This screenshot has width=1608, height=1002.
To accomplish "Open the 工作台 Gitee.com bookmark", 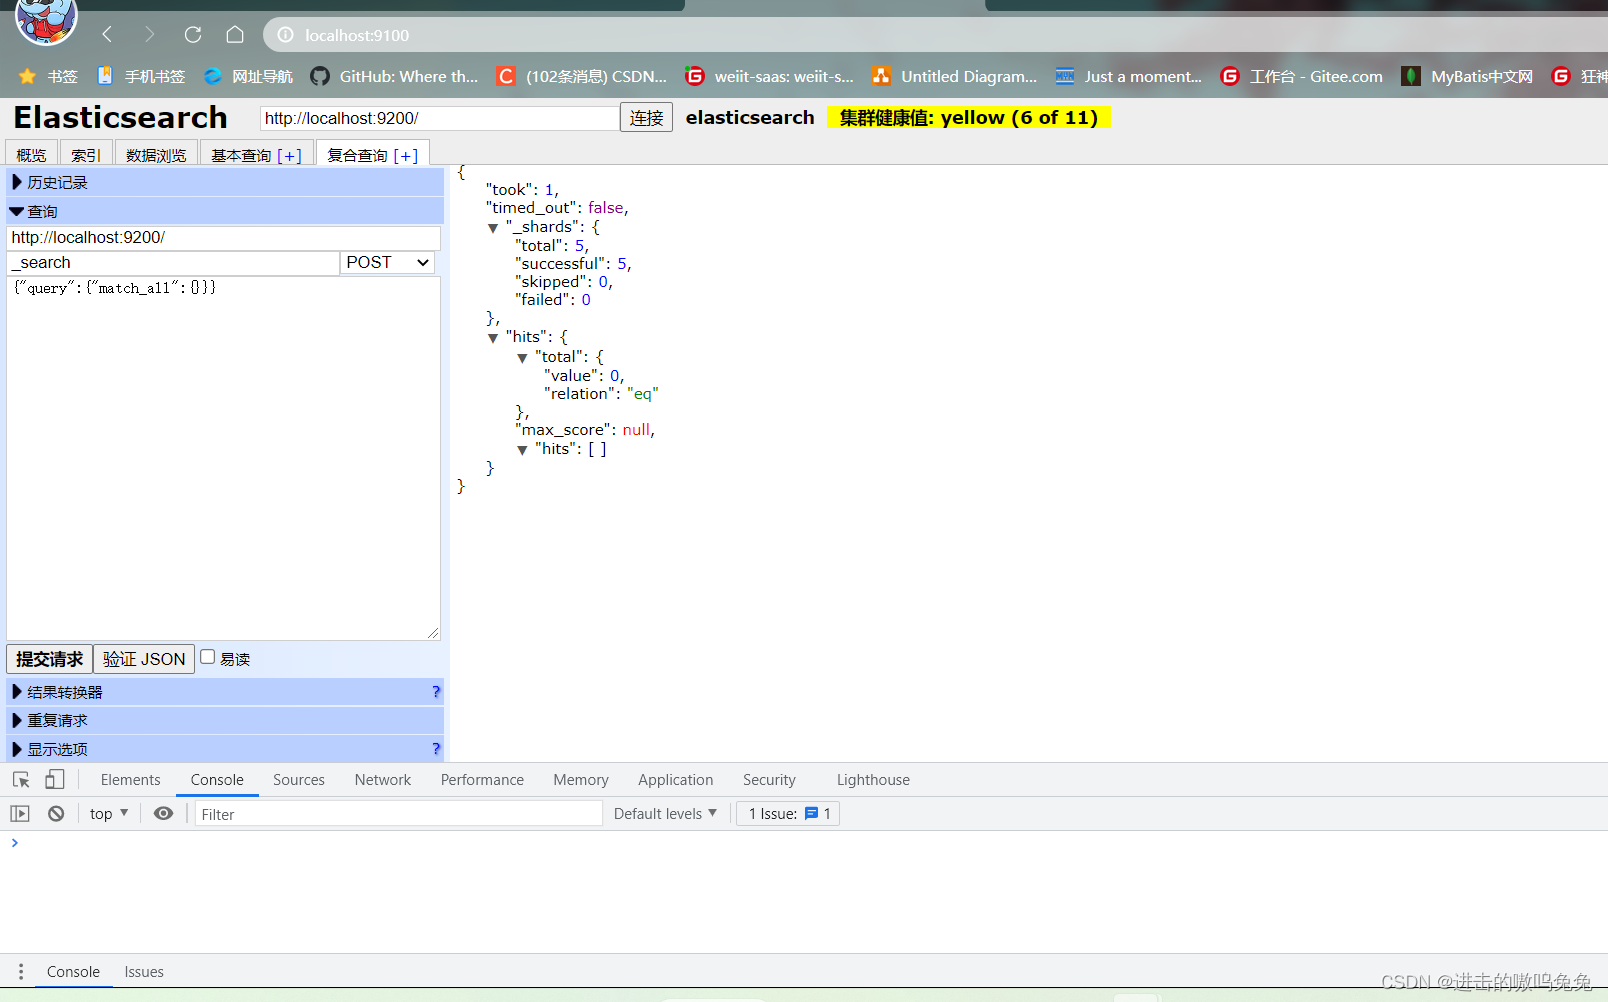I will 1302,76.
